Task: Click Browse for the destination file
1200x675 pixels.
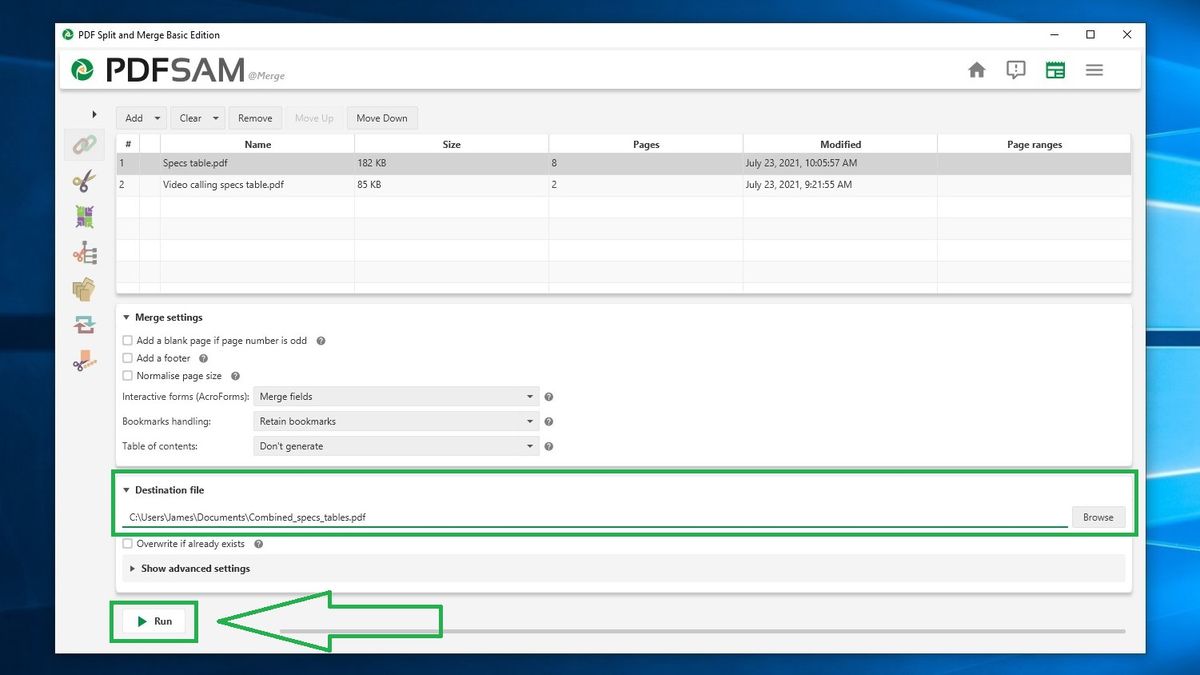Action: (x=1097, y=517)
